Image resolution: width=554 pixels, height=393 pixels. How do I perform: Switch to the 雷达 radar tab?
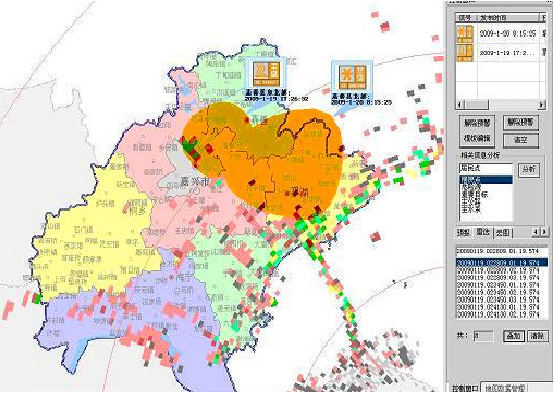click(x=483, y=232)
